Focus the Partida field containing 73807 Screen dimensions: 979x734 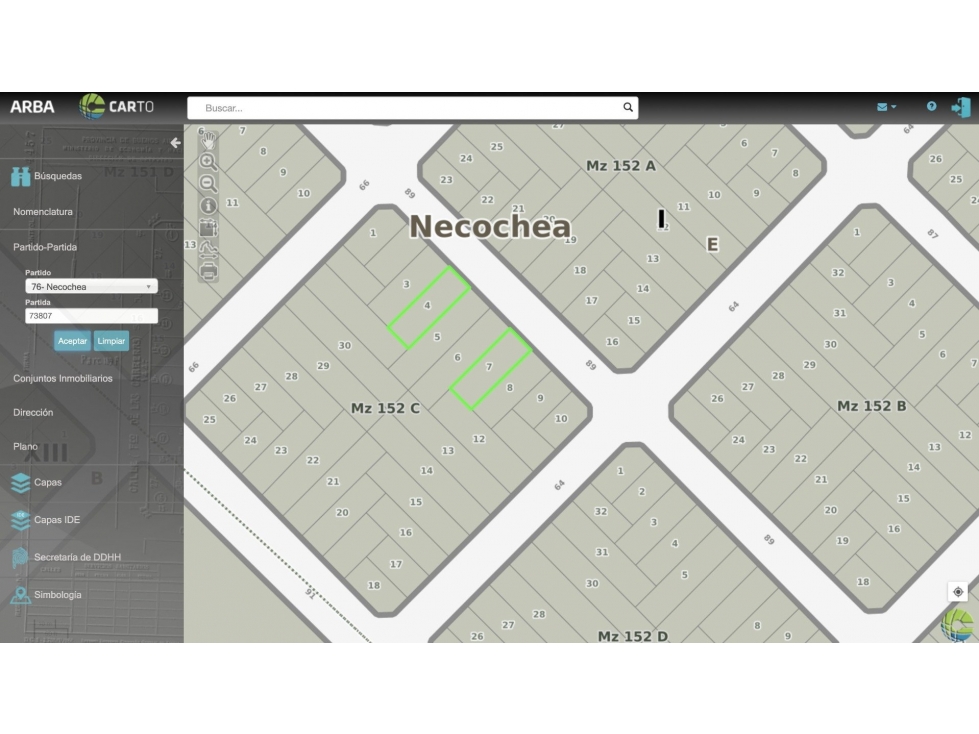coord(91,316)
